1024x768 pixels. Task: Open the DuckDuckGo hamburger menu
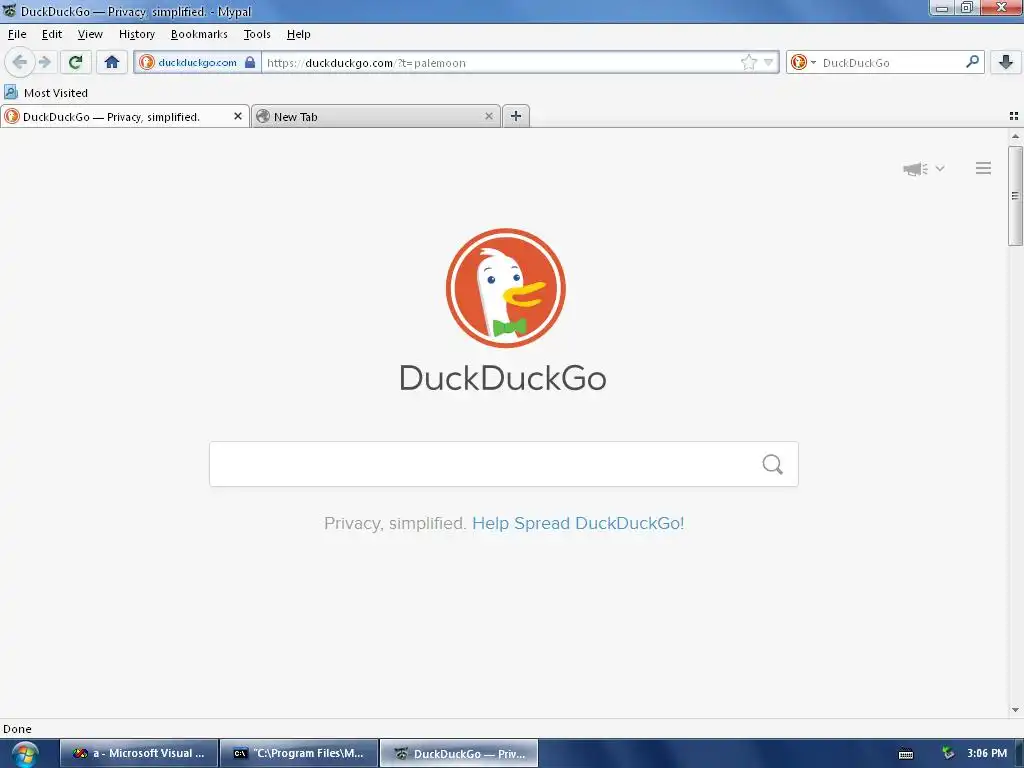click(984, 168)
